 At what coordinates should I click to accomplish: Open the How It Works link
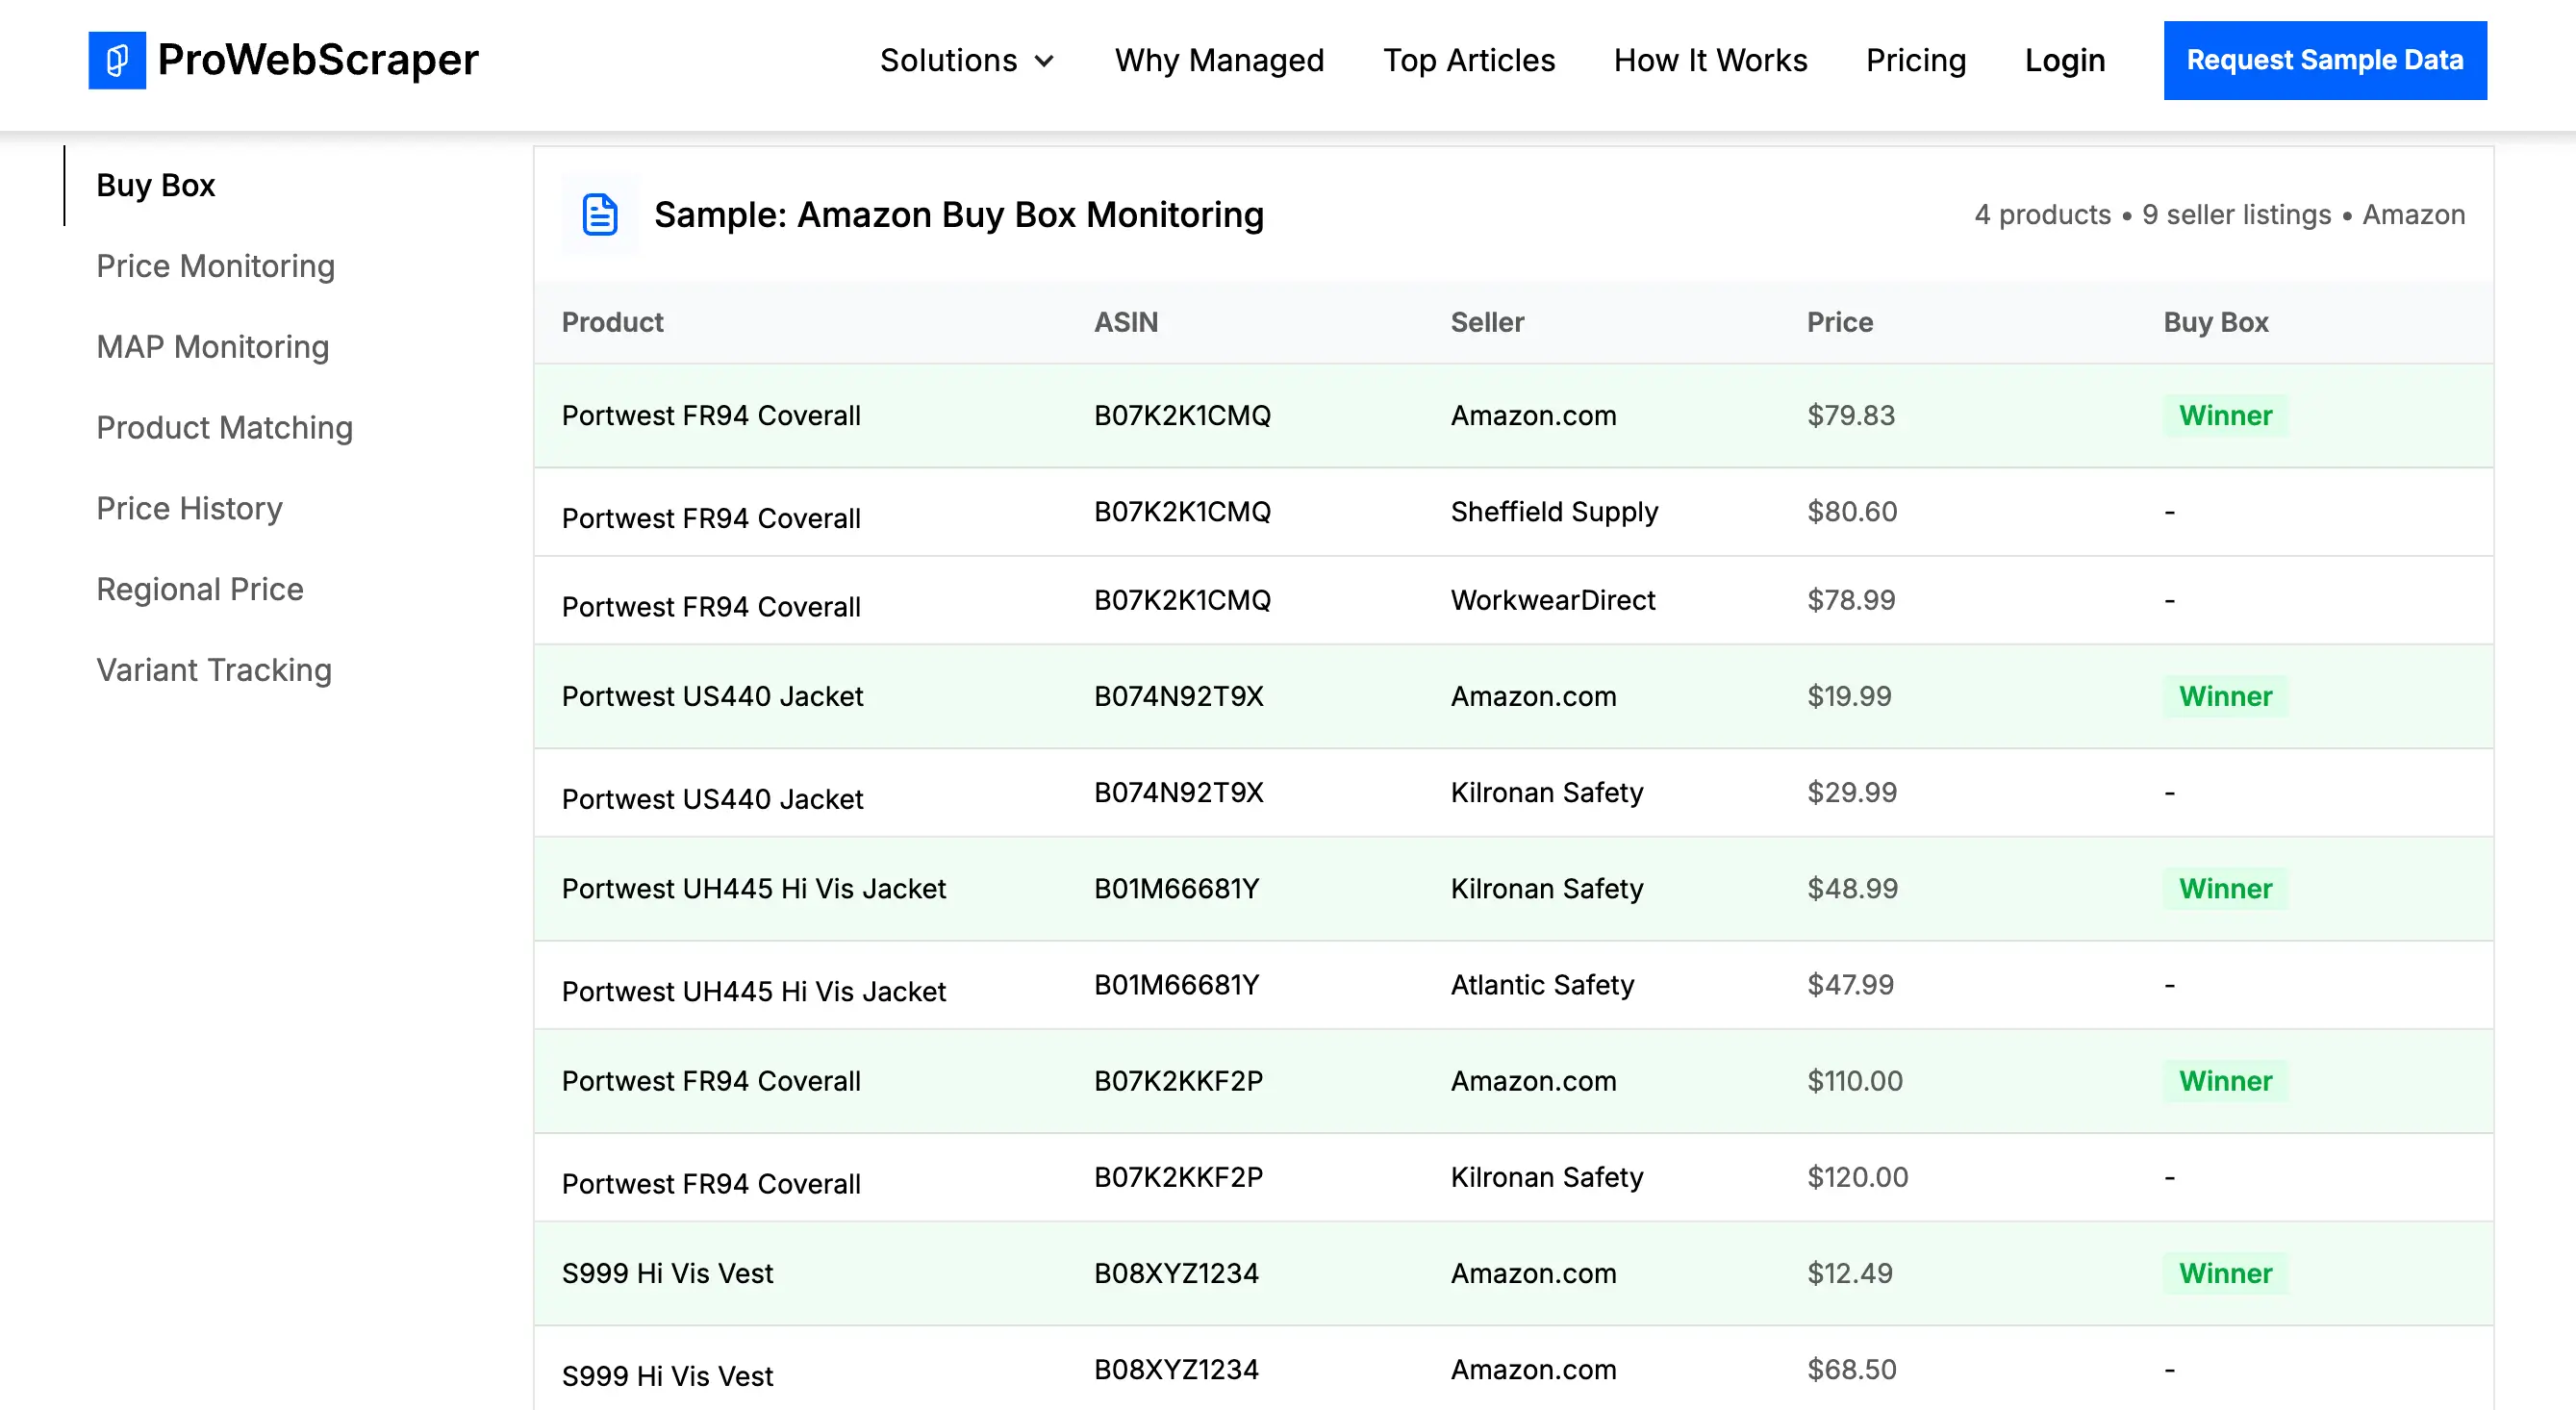coord(1710,60)
